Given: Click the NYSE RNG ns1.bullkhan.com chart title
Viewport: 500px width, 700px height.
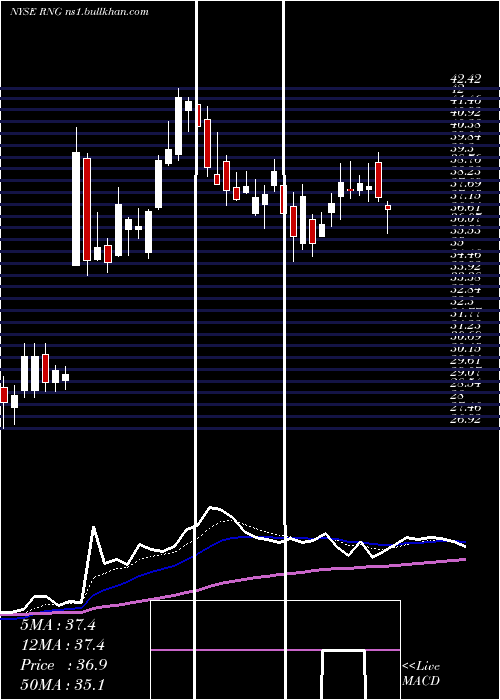Looking at the screenshot, I should (79, 12).
